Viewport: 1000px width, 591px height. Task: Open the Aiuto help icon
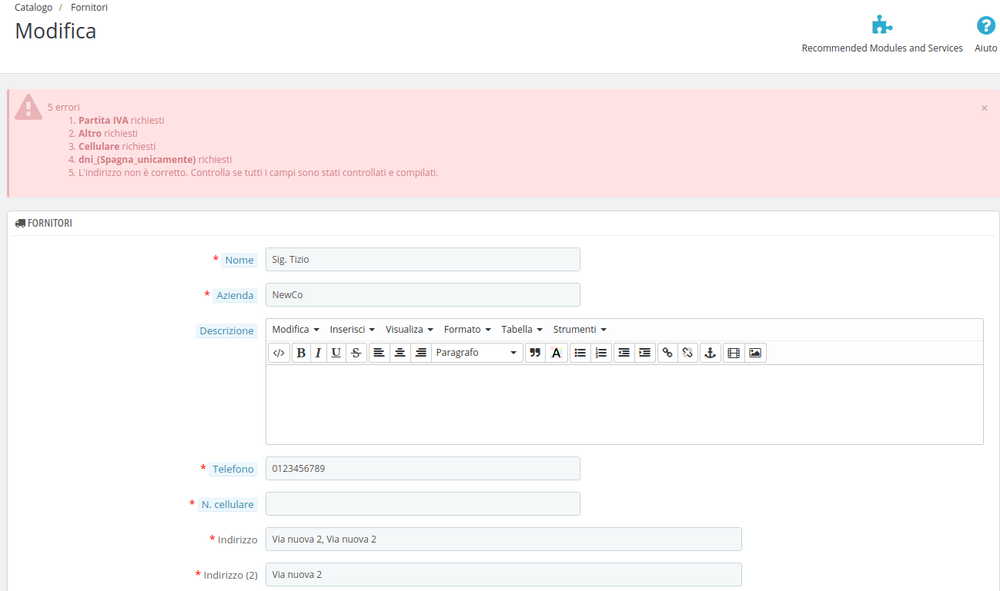pyautogui.click(x=985, y=26)
